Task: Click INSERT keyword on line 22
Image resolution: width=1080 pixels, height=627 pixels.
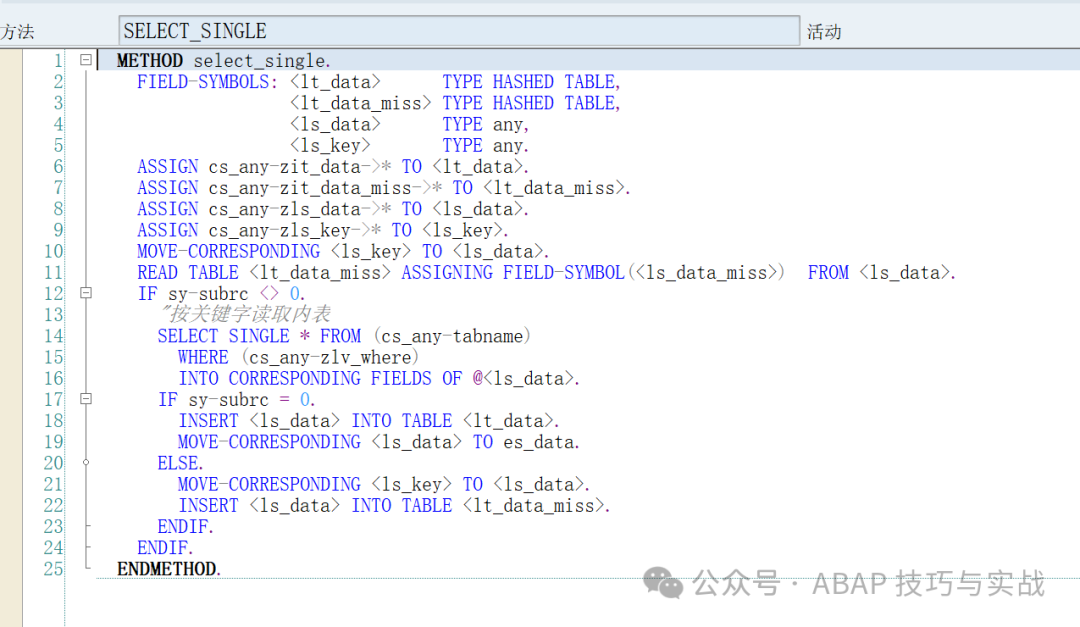Action: click(x=208, y=506)
